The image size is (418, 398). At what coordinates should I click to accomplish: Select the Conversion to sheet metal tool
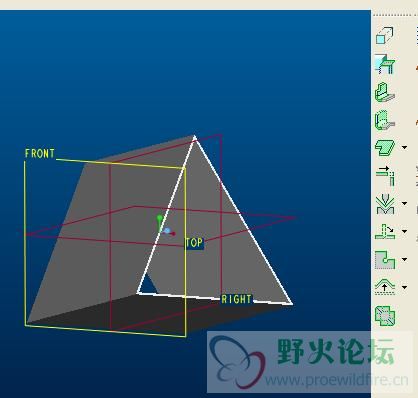(385, 36)
